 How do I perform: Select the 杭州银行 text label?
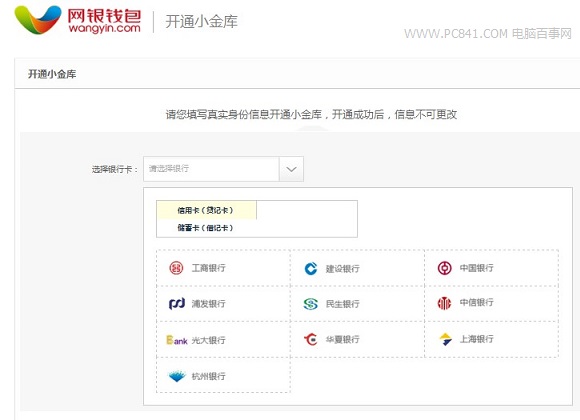(209, 376)
